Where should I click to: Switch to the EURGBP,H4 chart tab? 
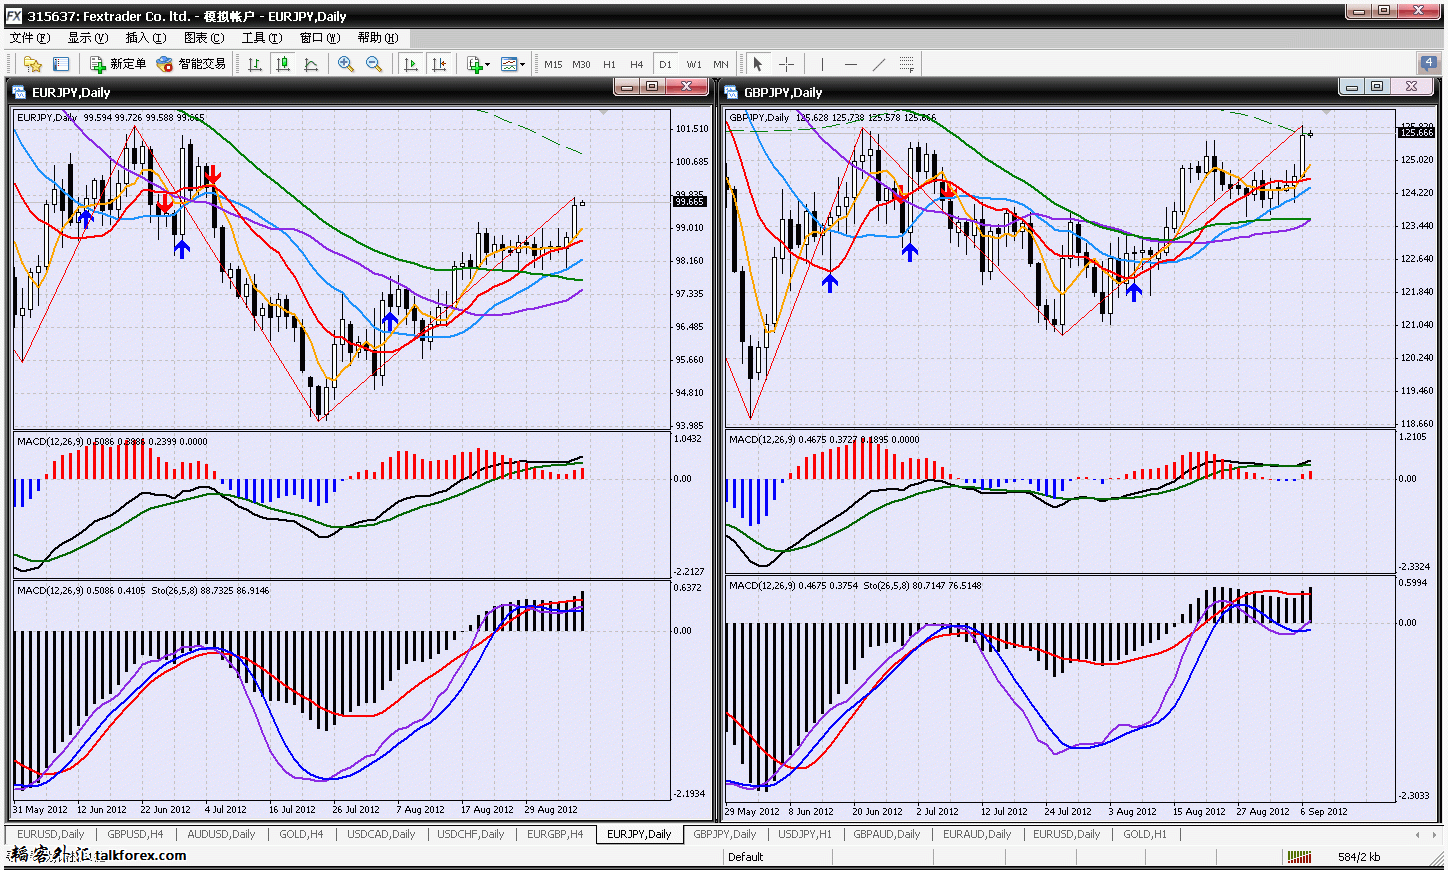pyautogui.click(x=555, y=834)
